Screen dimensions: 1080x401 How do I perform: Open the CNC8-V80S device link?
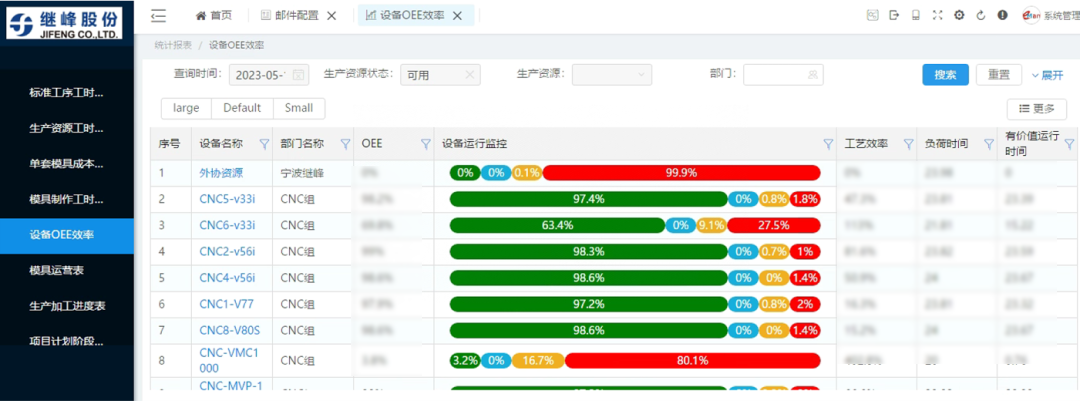pos(229,330)
